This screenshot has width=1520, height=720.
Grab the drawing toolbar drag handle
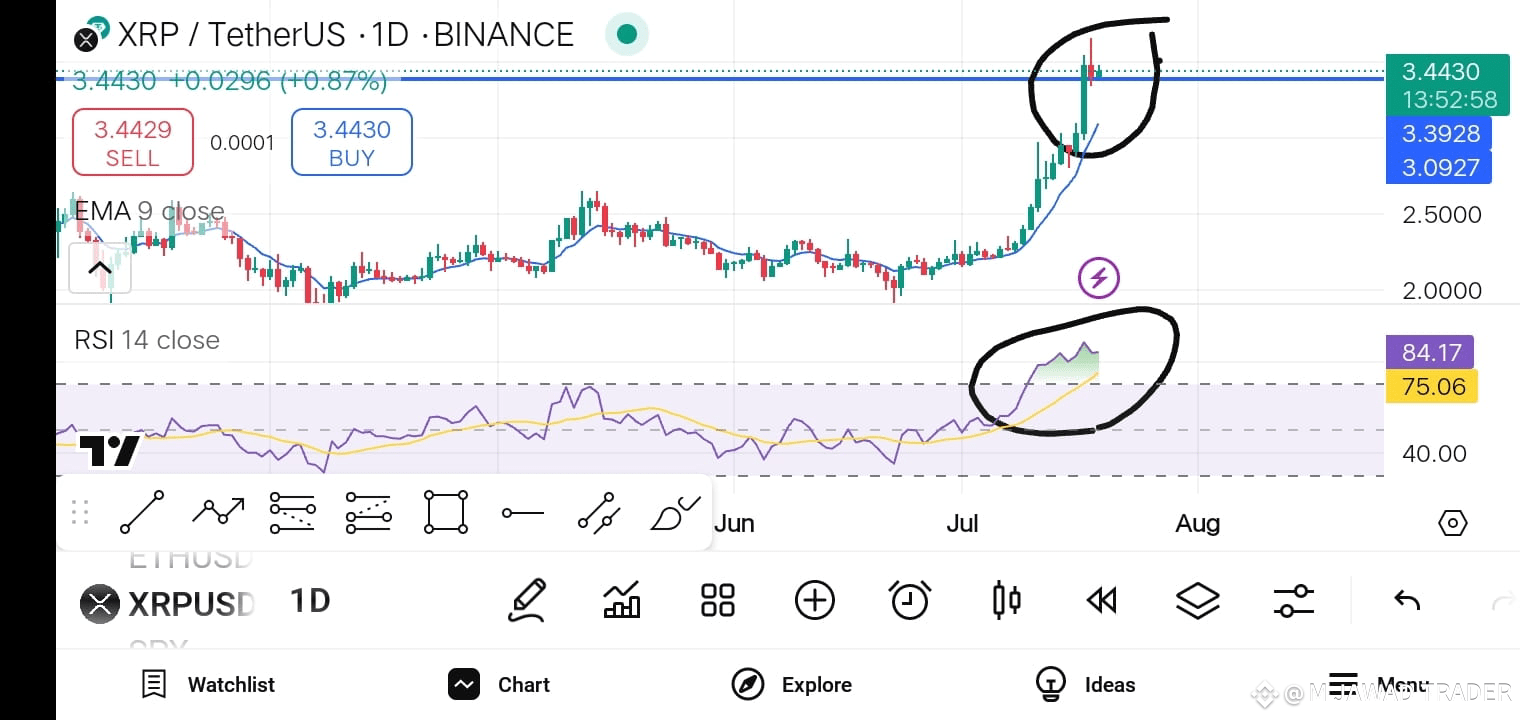81,513
